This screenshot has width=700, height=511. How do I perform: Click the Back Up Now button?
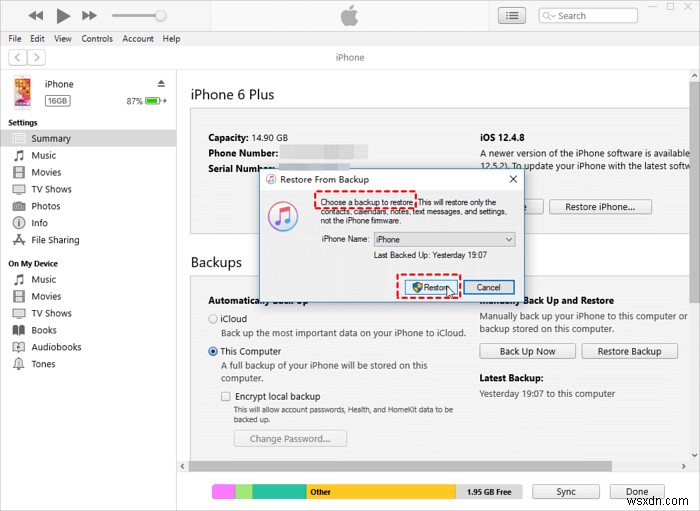(527, 351)
